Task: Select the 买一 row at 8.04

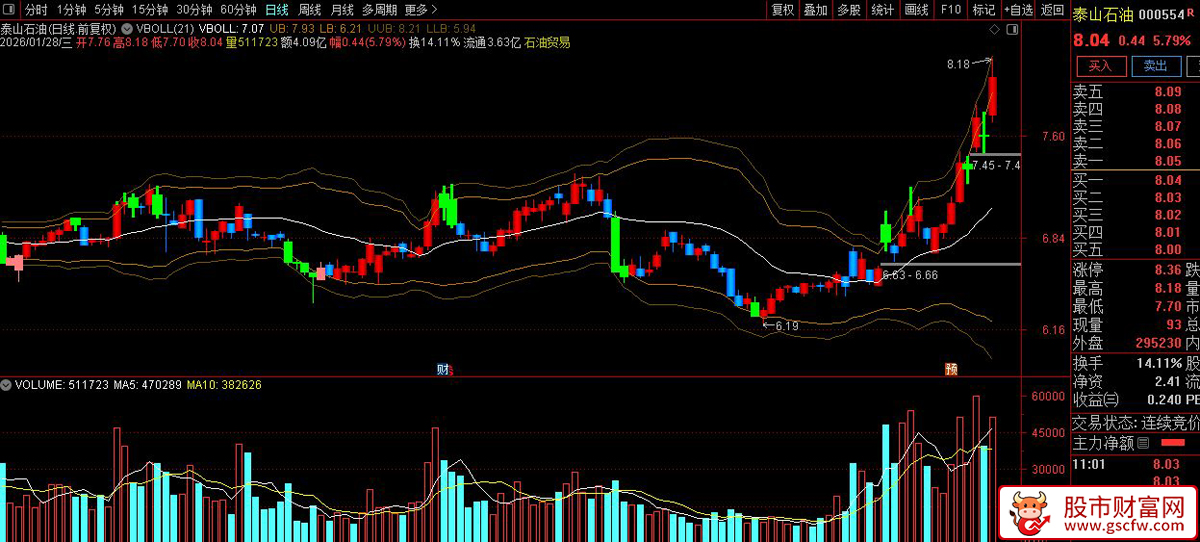Action: coord(1135,180)
